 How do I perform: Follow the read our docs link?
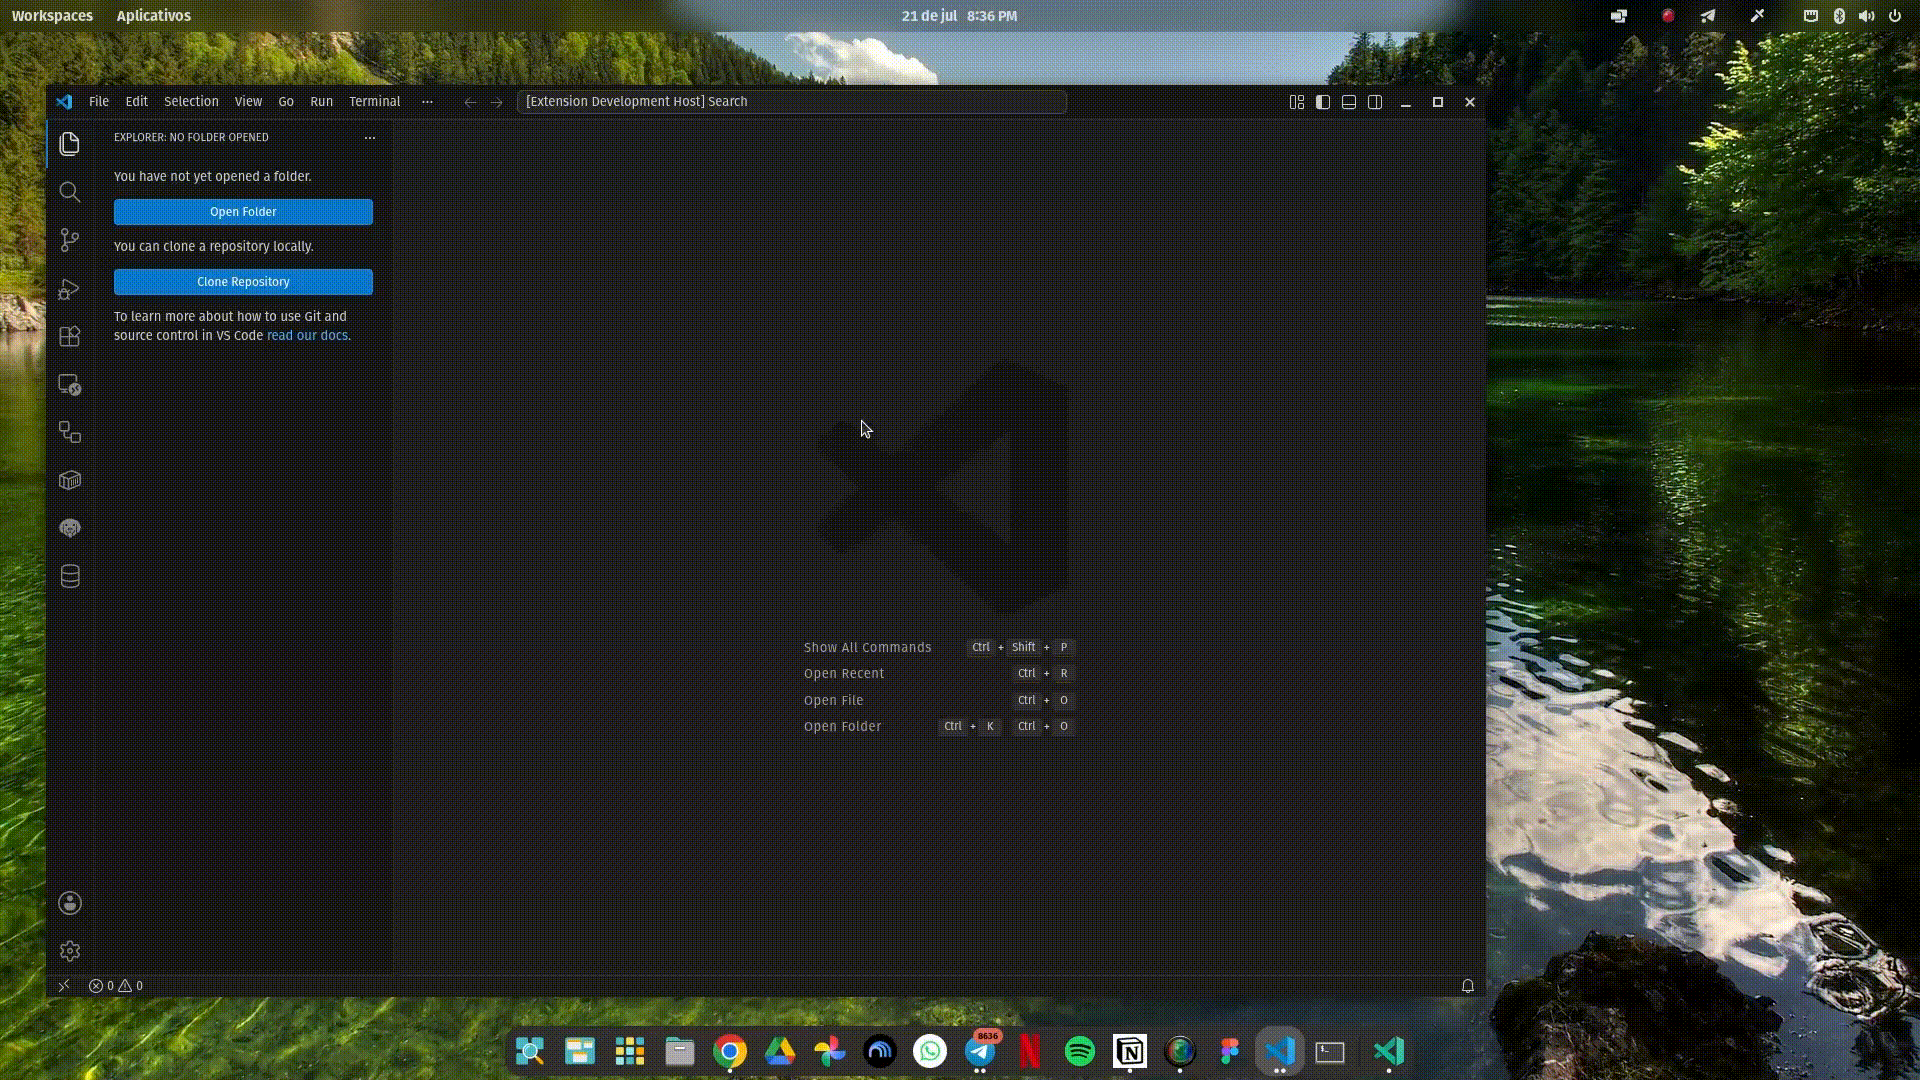(x=307, y=336)
